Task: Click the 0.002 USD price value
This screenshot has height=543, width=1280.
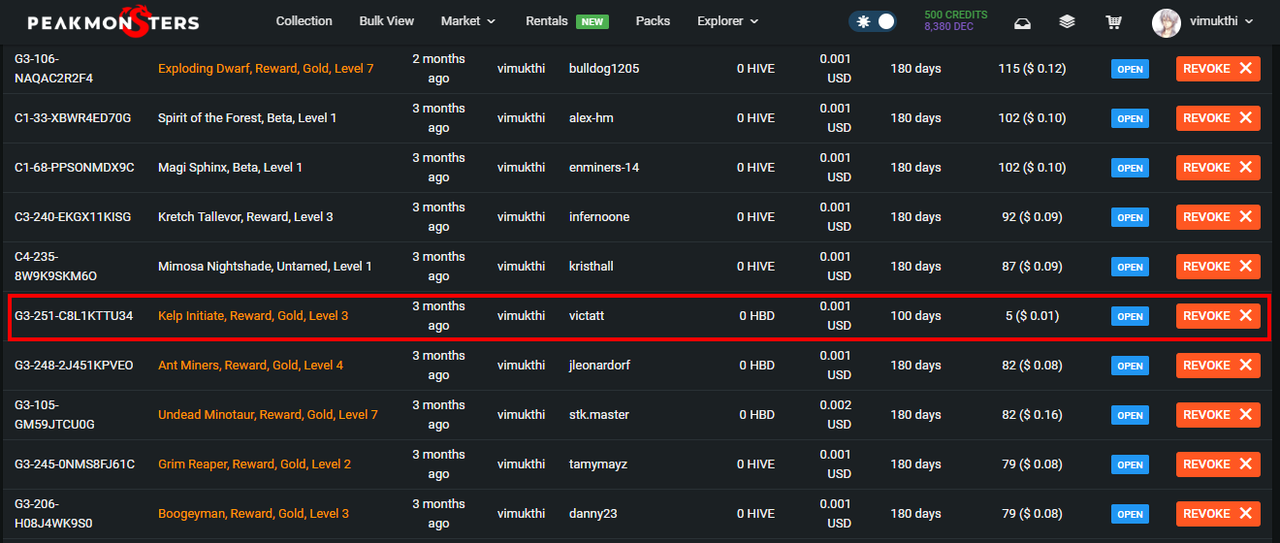Action: click(835, 415)
